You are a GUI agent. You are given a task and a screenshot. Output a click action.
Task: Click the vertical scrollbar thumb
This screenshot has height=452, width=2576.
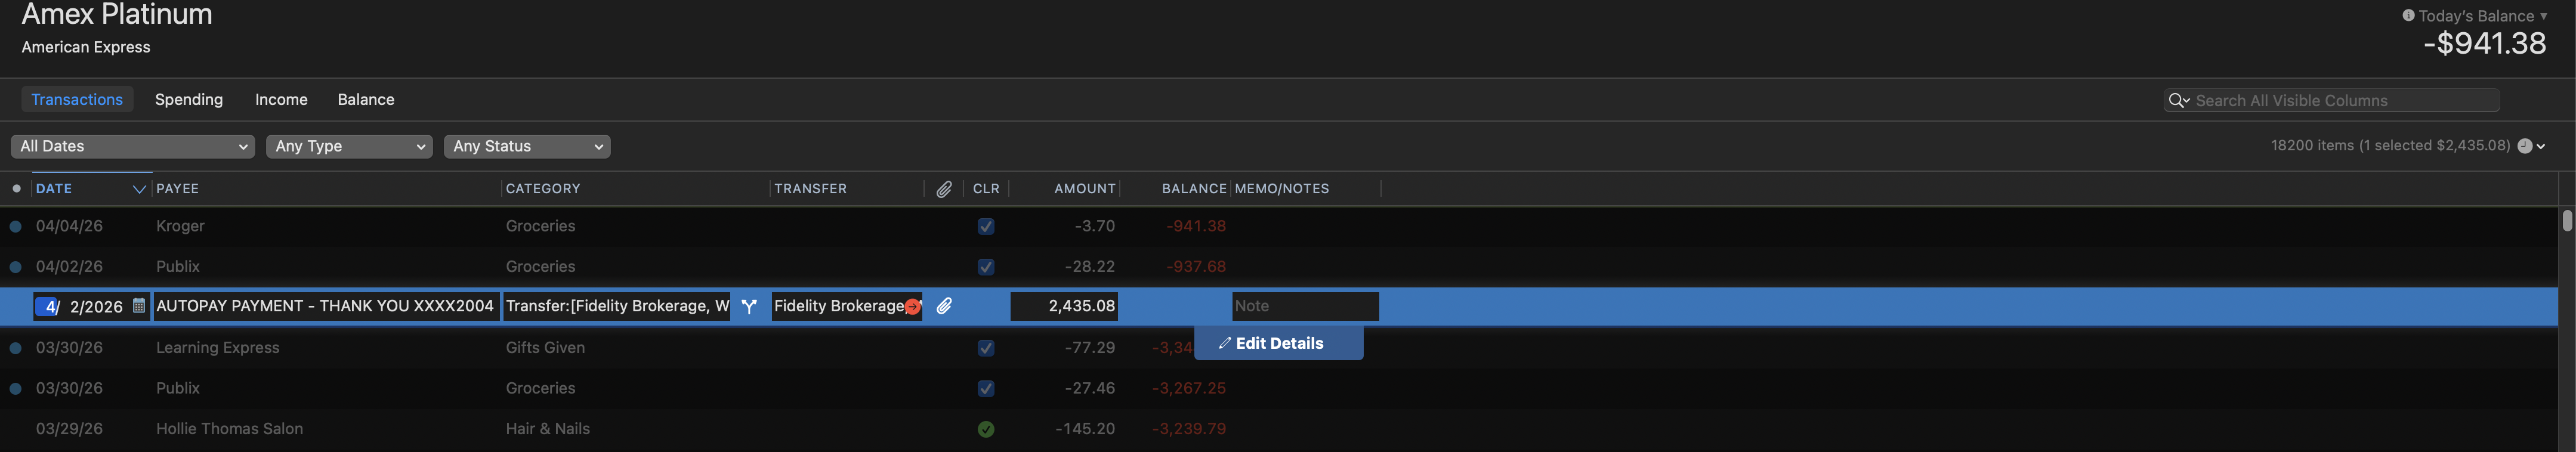tap(2566, 221)
